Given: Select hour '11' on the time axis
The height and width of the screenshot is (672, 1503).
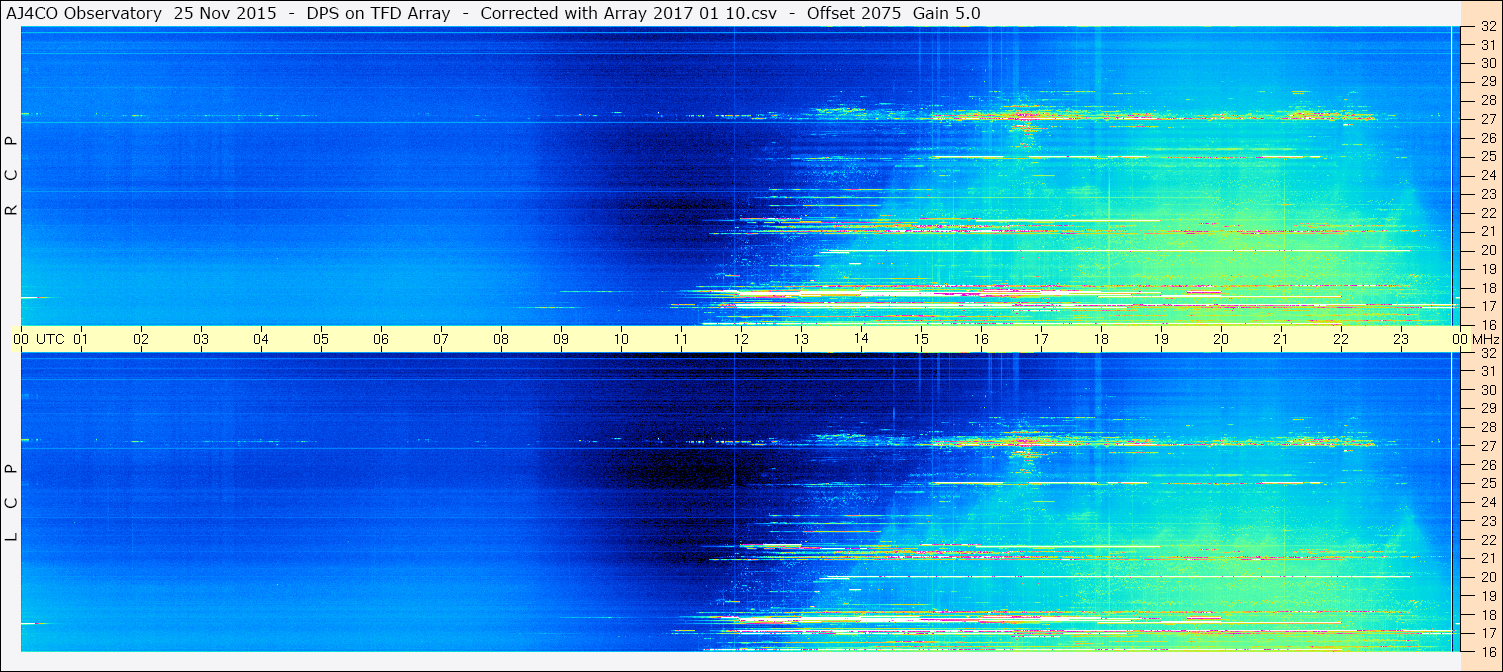Looking at the screenshot, I should 681,339.
